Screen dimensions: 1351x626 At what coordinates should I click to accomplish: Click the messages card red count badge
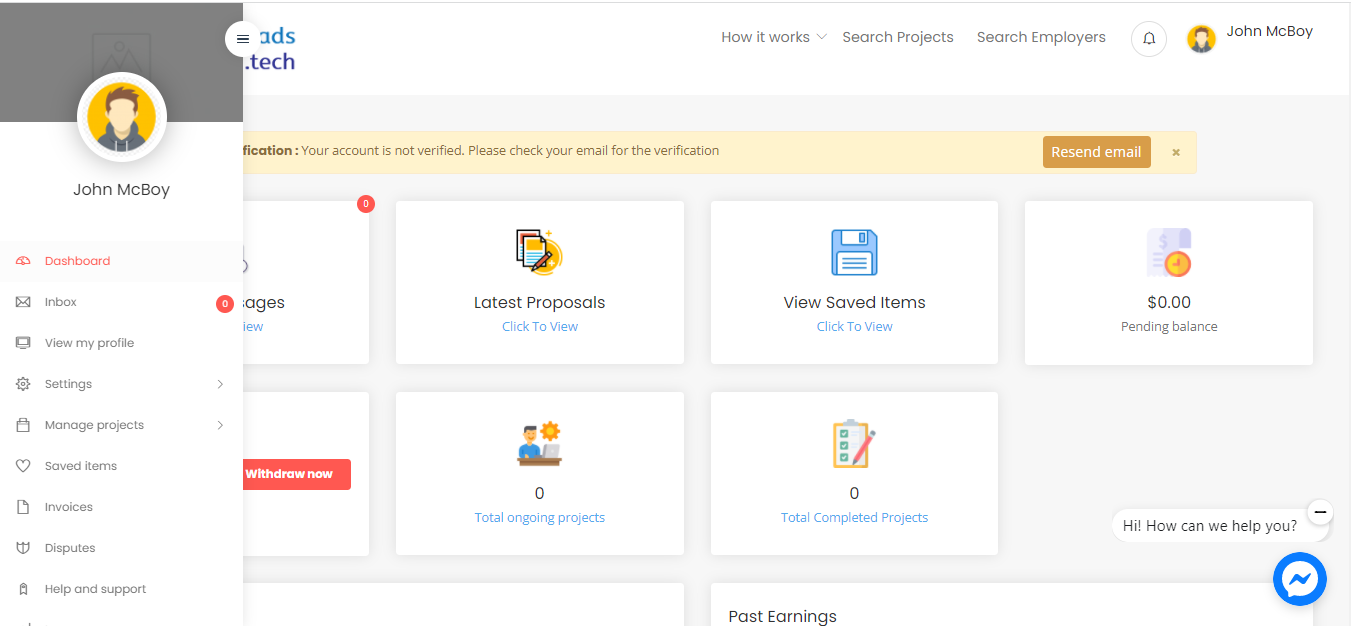366,204
